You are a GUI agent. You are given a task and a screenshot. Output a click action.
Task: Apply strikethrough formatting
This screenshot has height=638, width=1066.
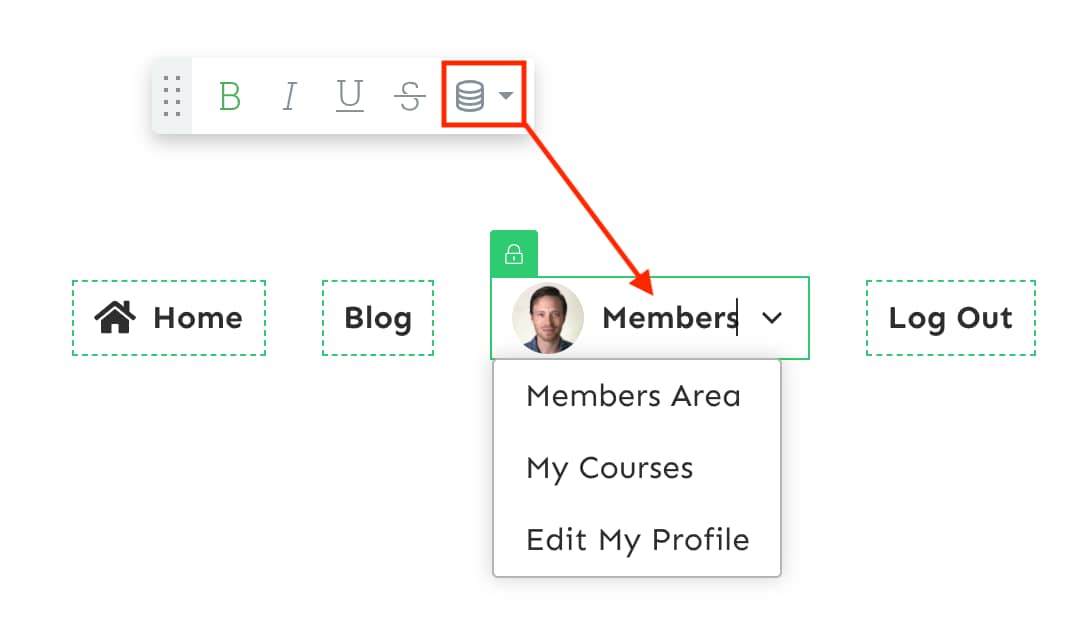(409, 96)
